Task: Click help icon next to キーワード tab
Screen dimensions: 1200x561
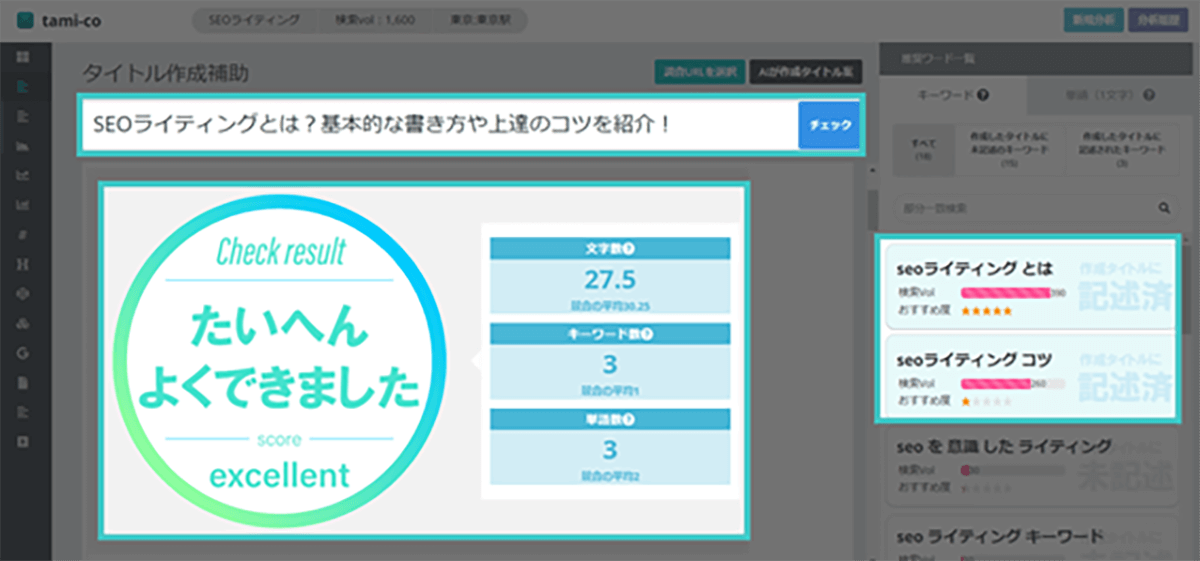Action: 984,96
